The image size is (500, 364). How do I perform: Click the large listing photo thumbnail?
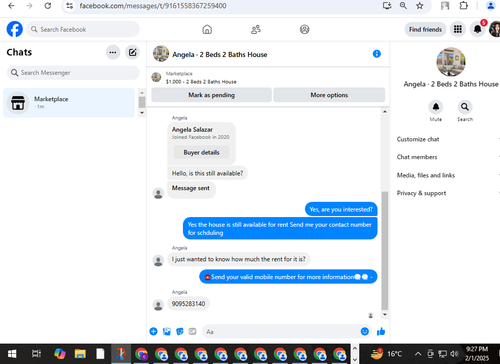pos(451,62)
